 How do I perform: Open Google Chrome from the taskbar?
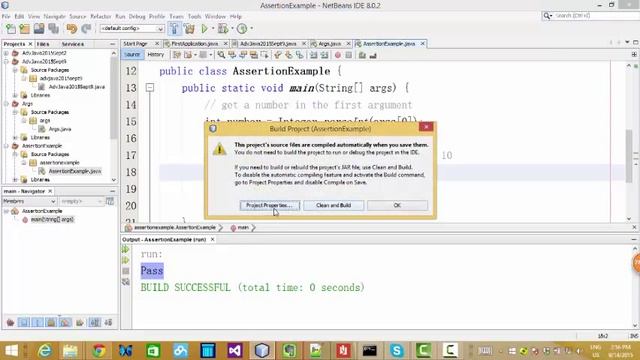[98, 350]
